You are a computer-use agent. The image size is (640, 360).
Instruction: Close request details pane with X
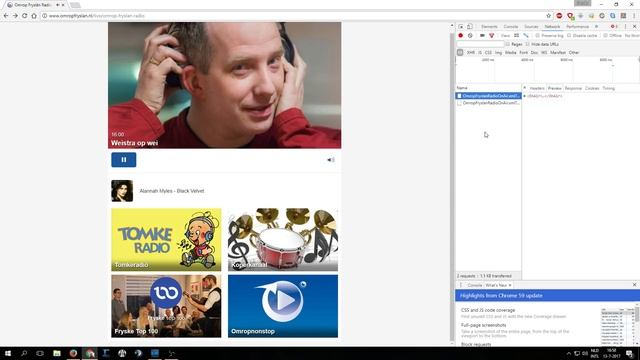pyautogui.click(x=525, y=88)
